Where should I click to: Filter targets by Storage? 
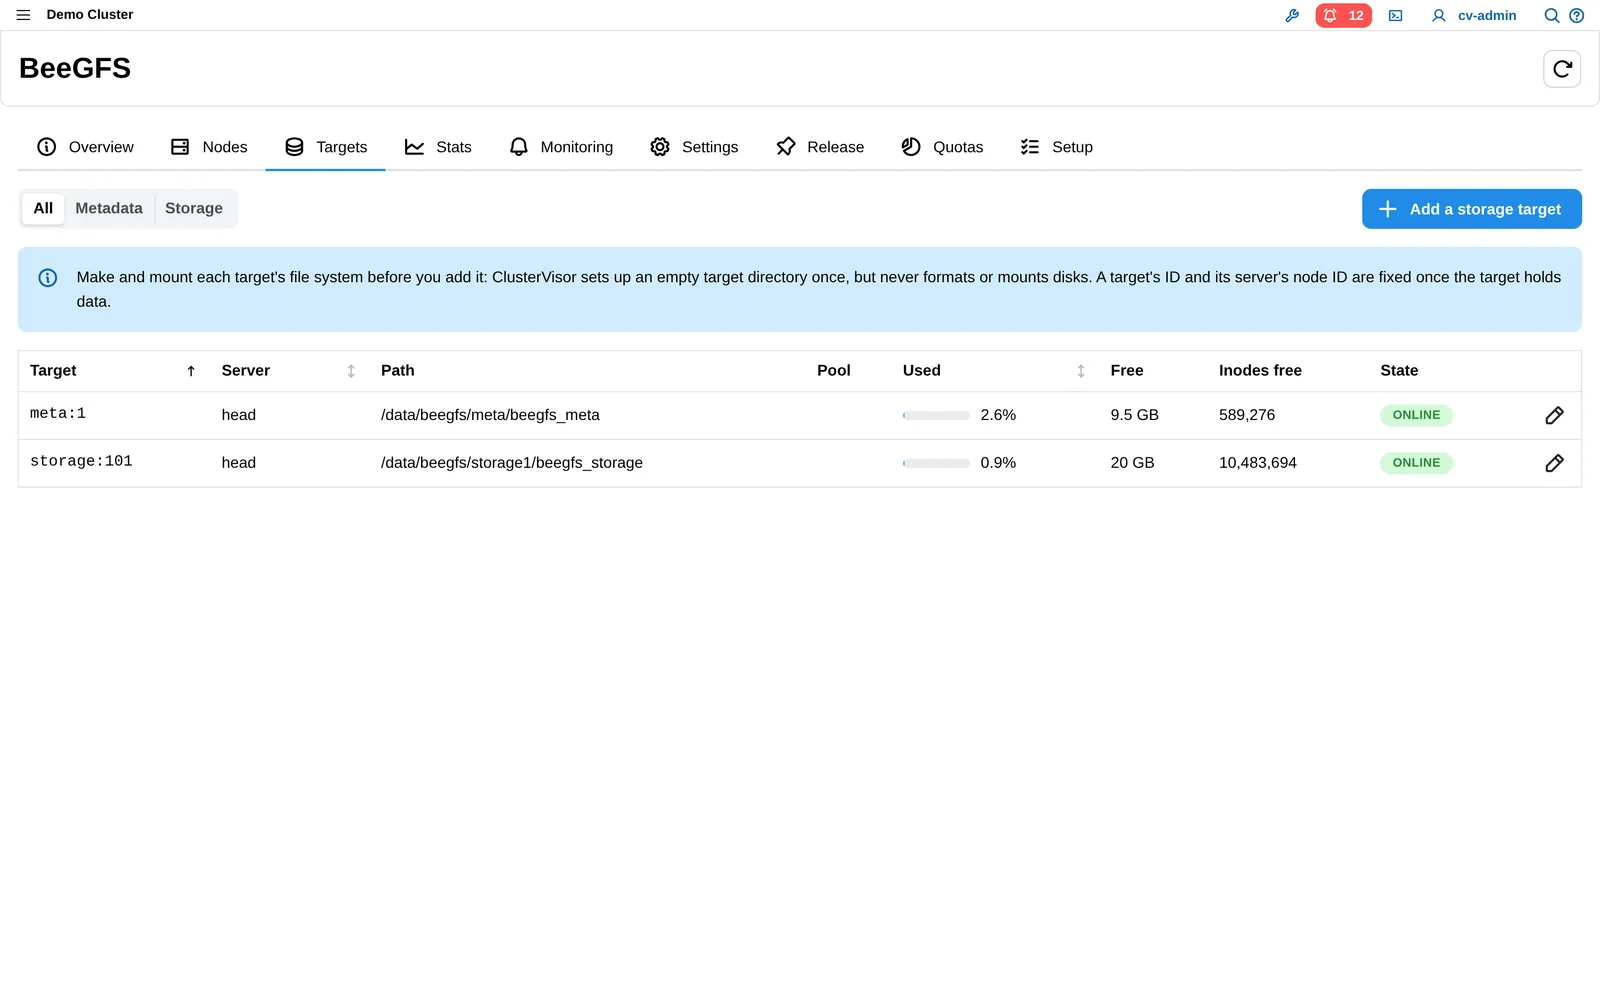(194, 209)
